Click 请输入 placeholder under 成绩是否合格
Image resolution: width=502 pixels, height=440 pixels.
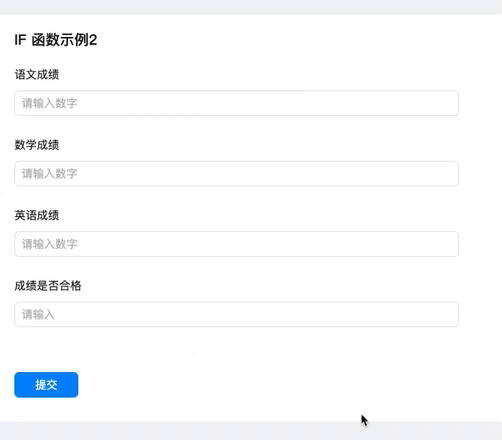pos(38,314)
